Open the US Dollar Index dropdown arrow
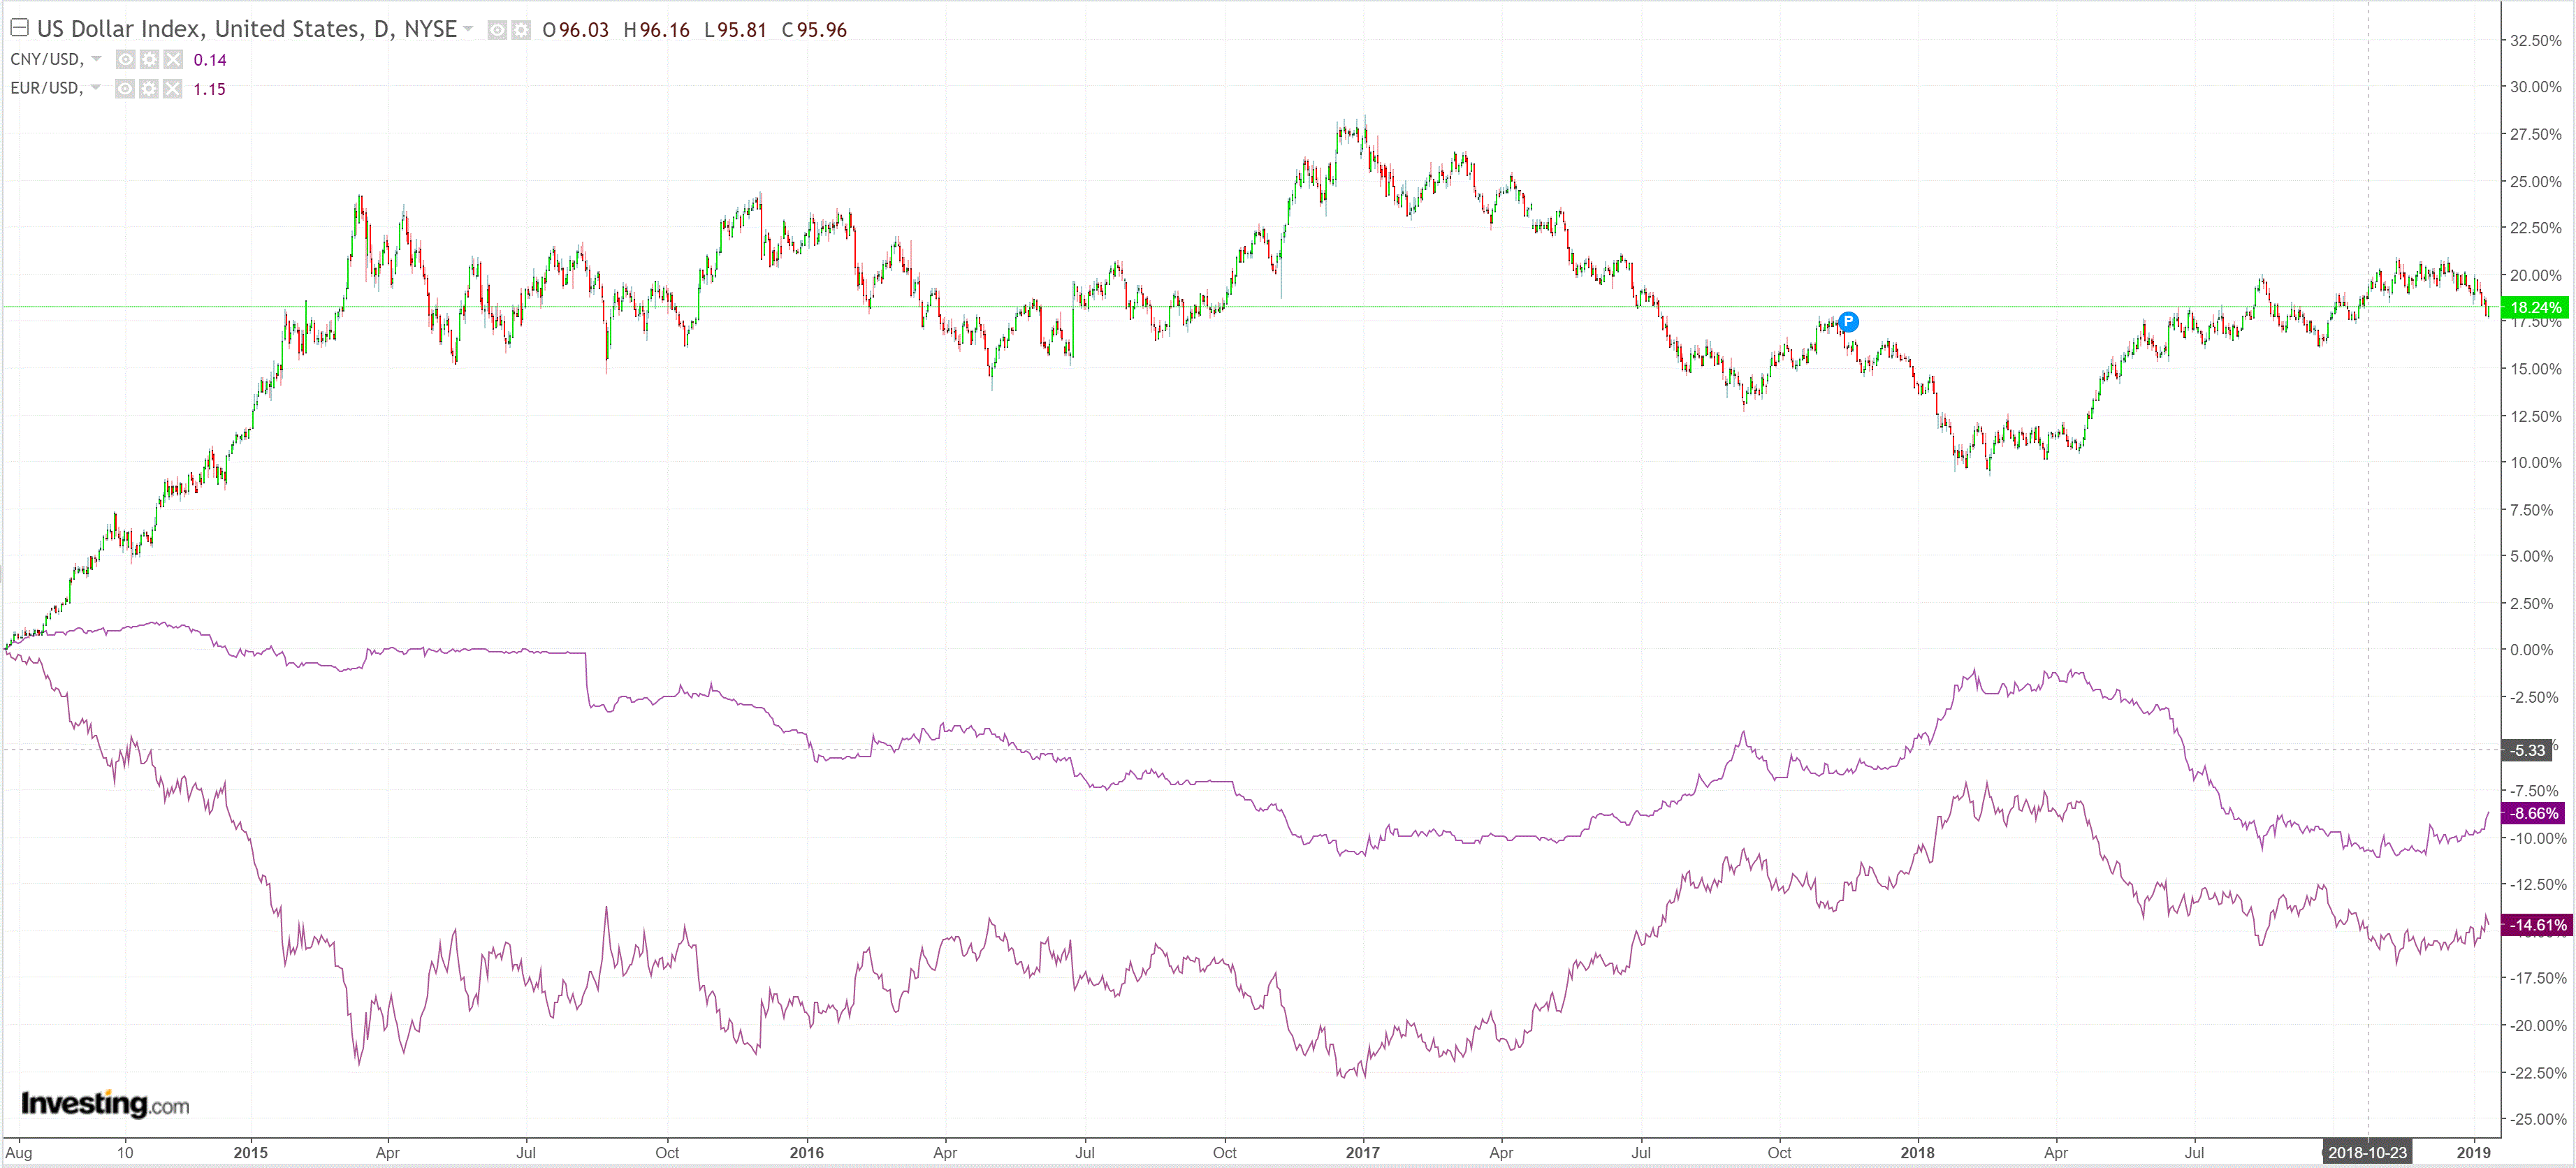 click(468, 29)
